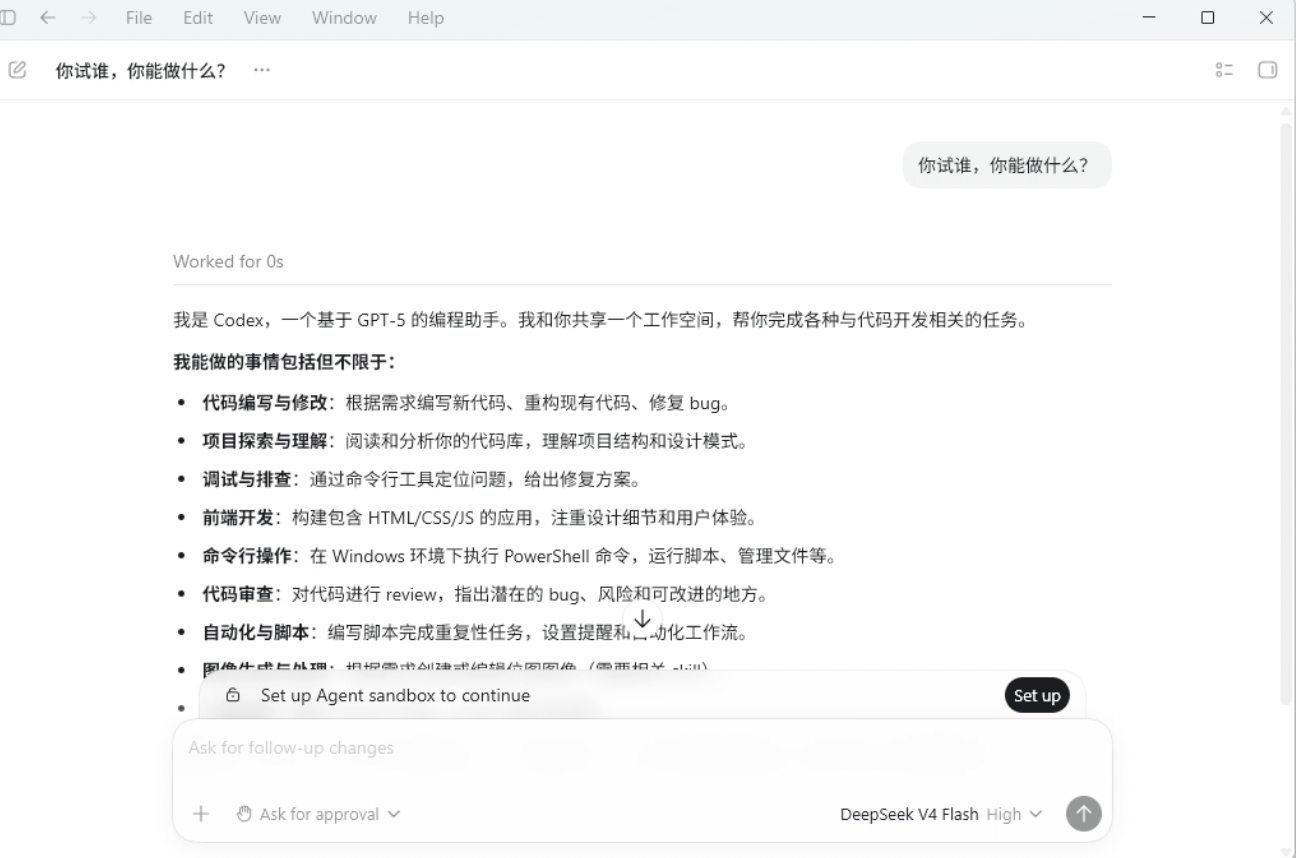The width and height of the screenshot is (1296, 858).
Task: Open the DeepSeek V4 Flash model selector
Action: (x=940, y=814)
